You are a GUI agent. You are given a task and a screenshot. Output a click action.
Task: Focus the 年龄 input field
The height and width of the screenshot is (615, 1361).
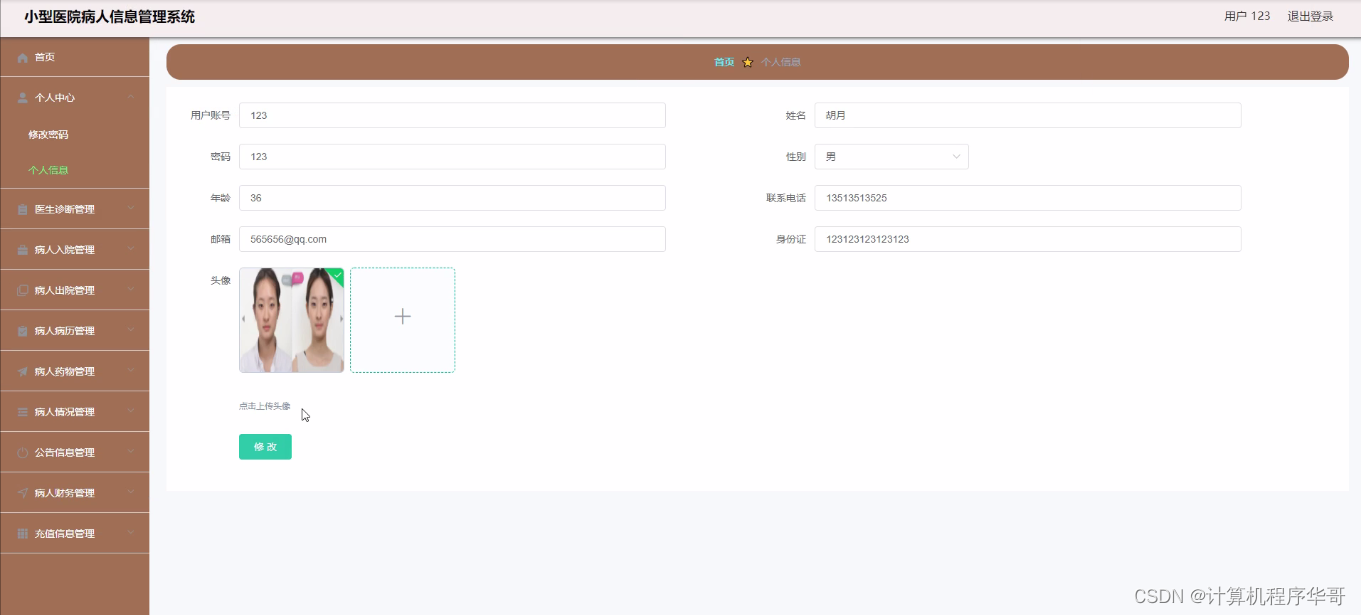(452, 198)
